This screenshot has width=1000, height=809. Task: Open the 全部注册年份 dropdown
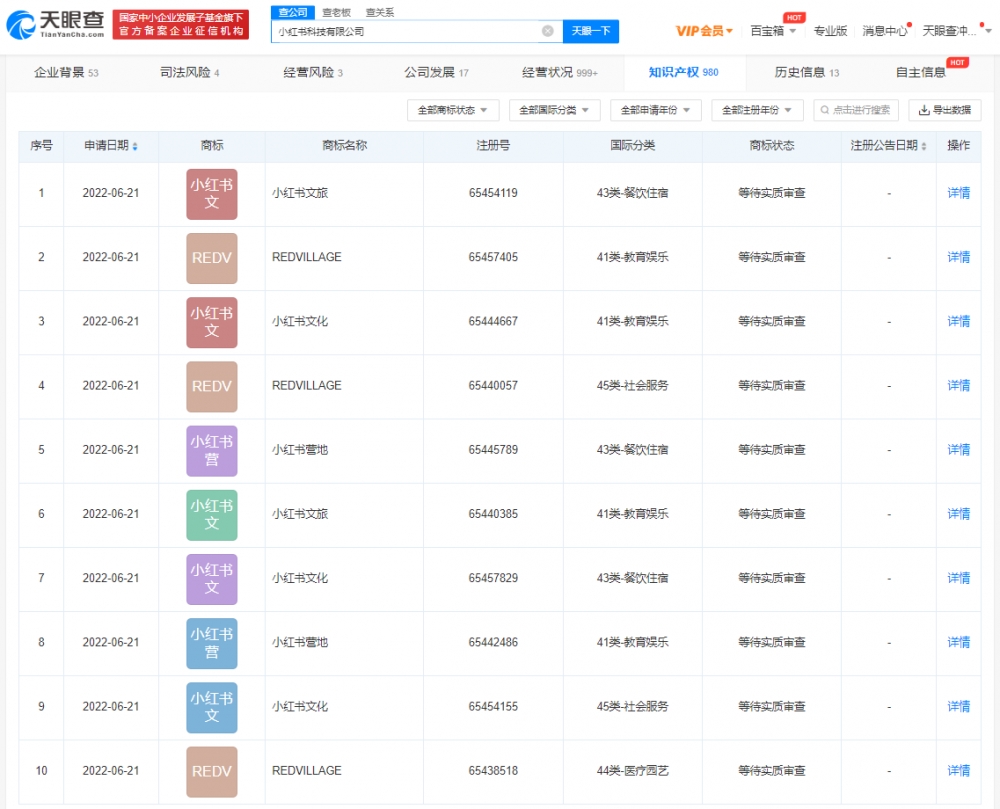pos(757,110)
